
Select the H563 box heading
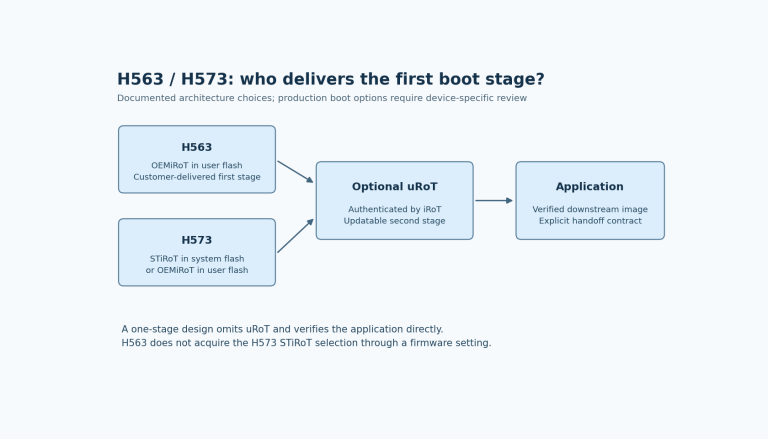pos(196,147)
